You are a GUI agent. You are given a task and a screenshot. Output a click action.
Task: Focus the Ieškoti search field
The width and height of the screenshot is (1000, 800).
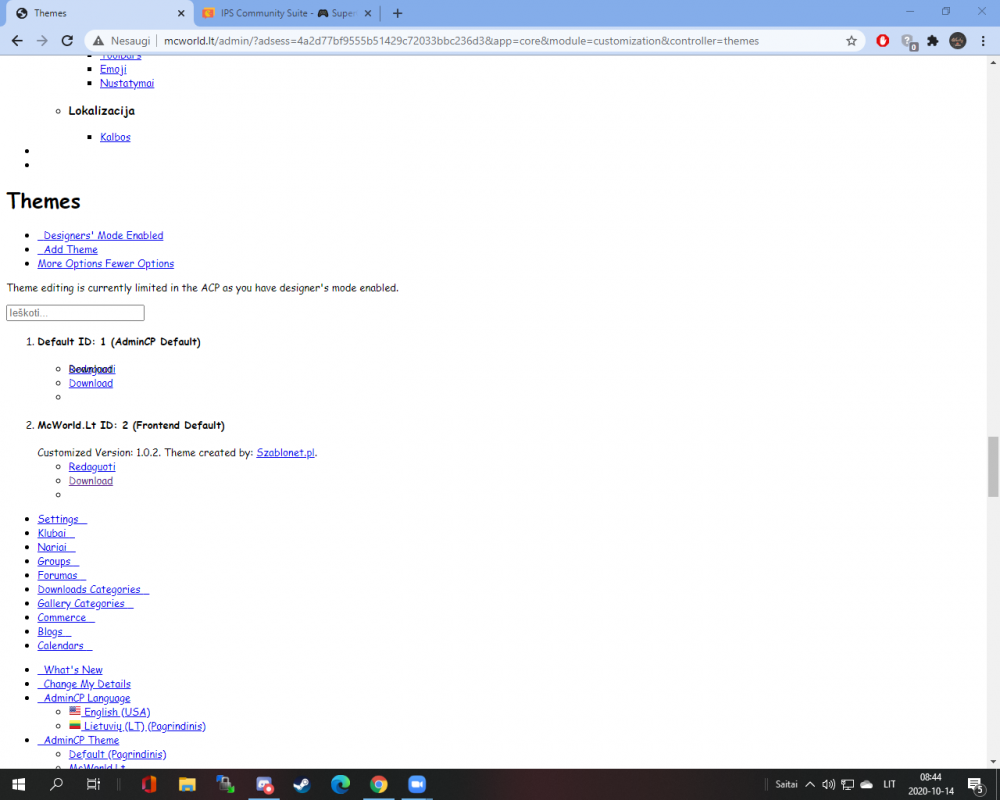pyautogui.click(x=75, y=313)
